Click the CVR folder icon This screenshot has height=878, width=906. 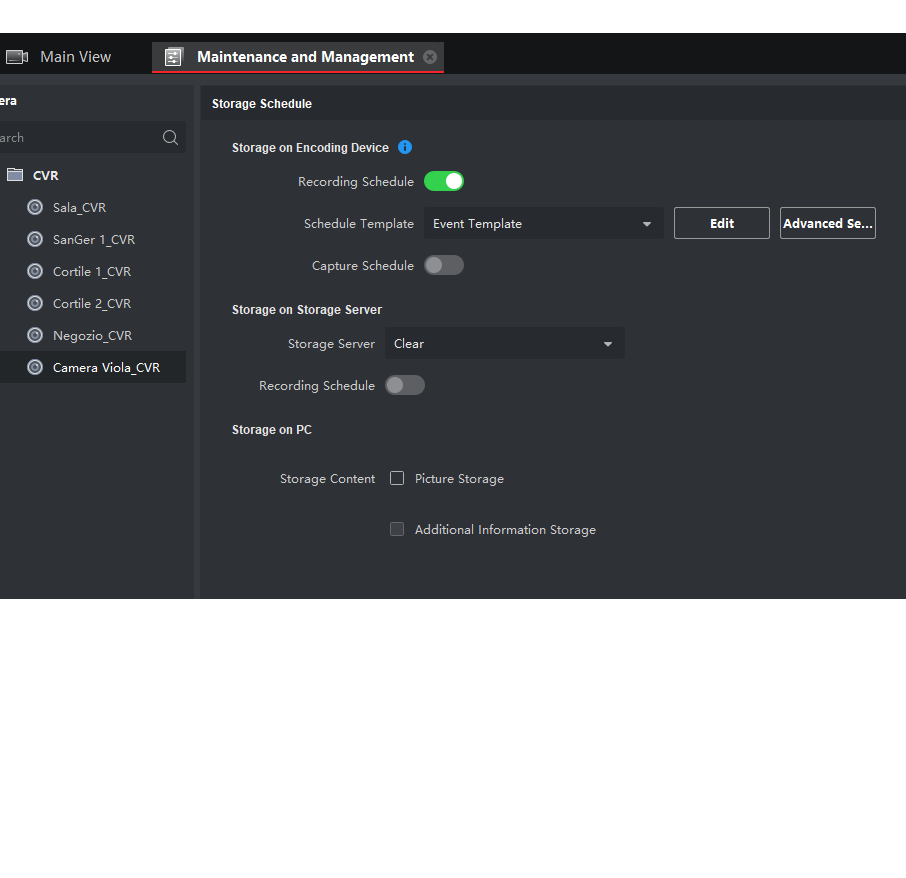[15, 175]
